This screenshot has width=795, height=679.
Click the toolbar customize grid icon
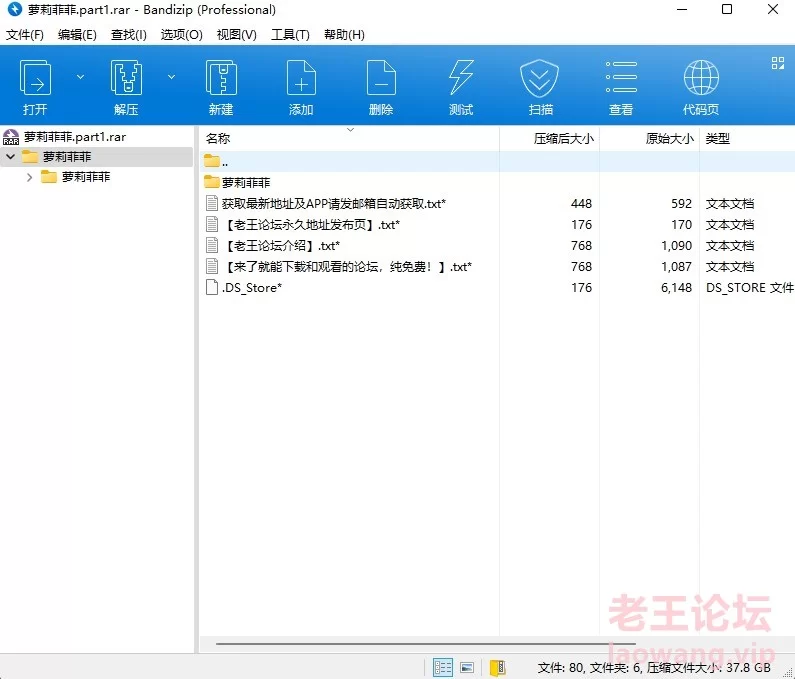[778, 63]
